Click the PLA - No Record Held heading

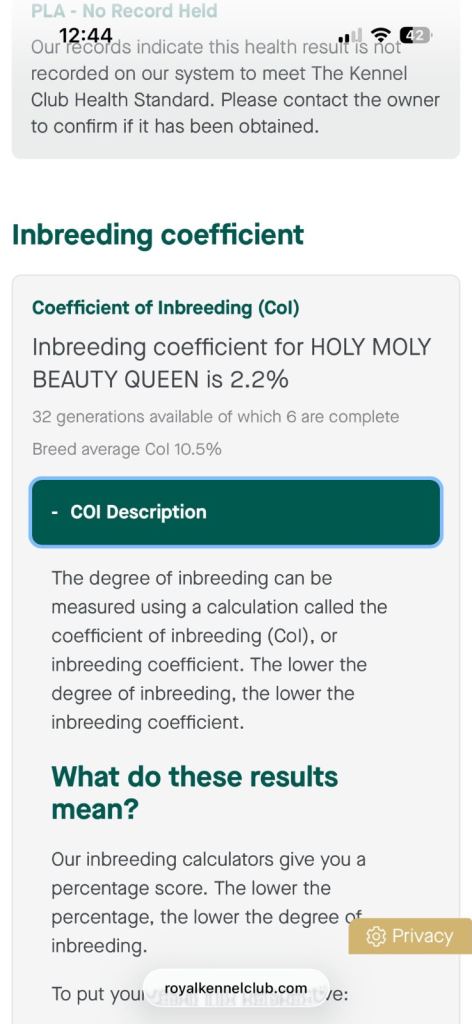[124, 11]
